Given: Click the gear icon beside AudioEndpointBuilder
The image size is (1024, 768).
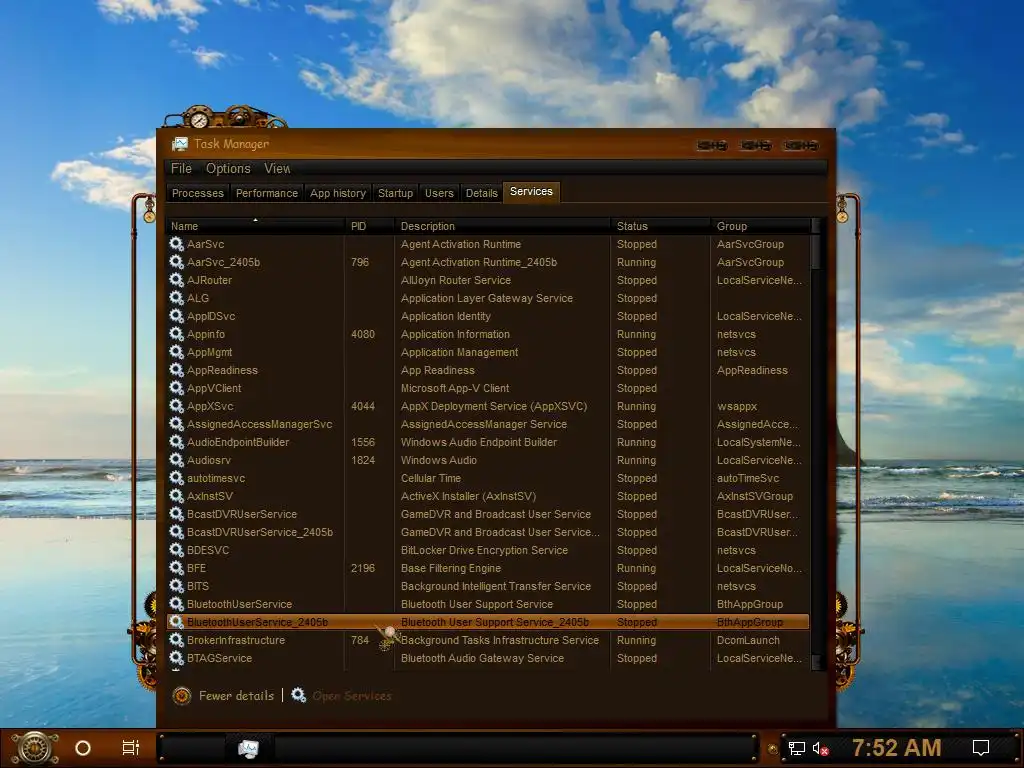Looking at the screenshot, I should [176, 441].
